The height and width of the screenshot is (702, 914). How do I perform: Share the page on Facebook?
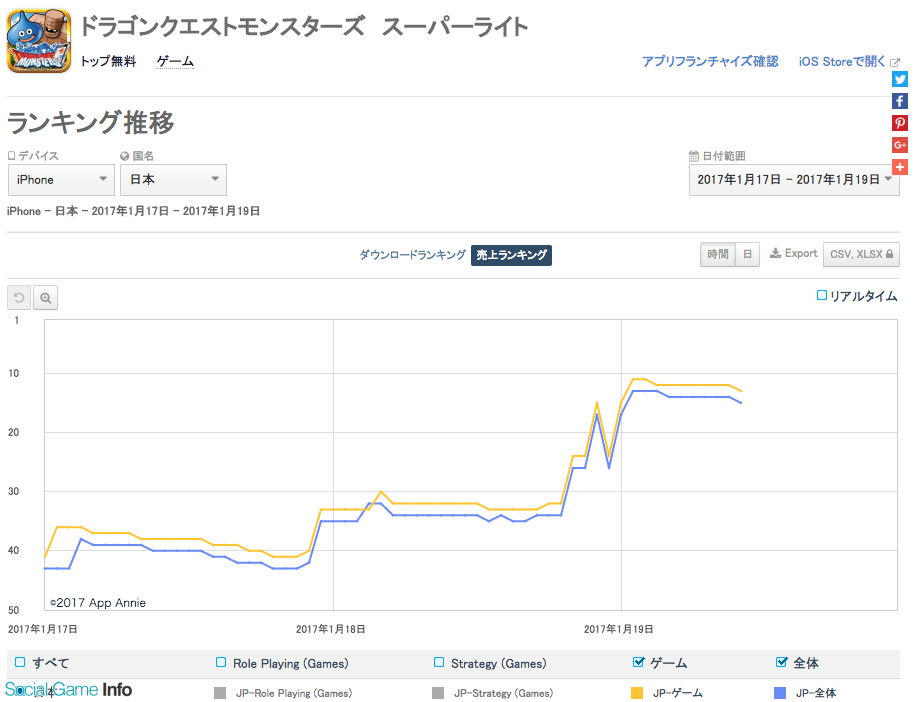pos(899,101)
